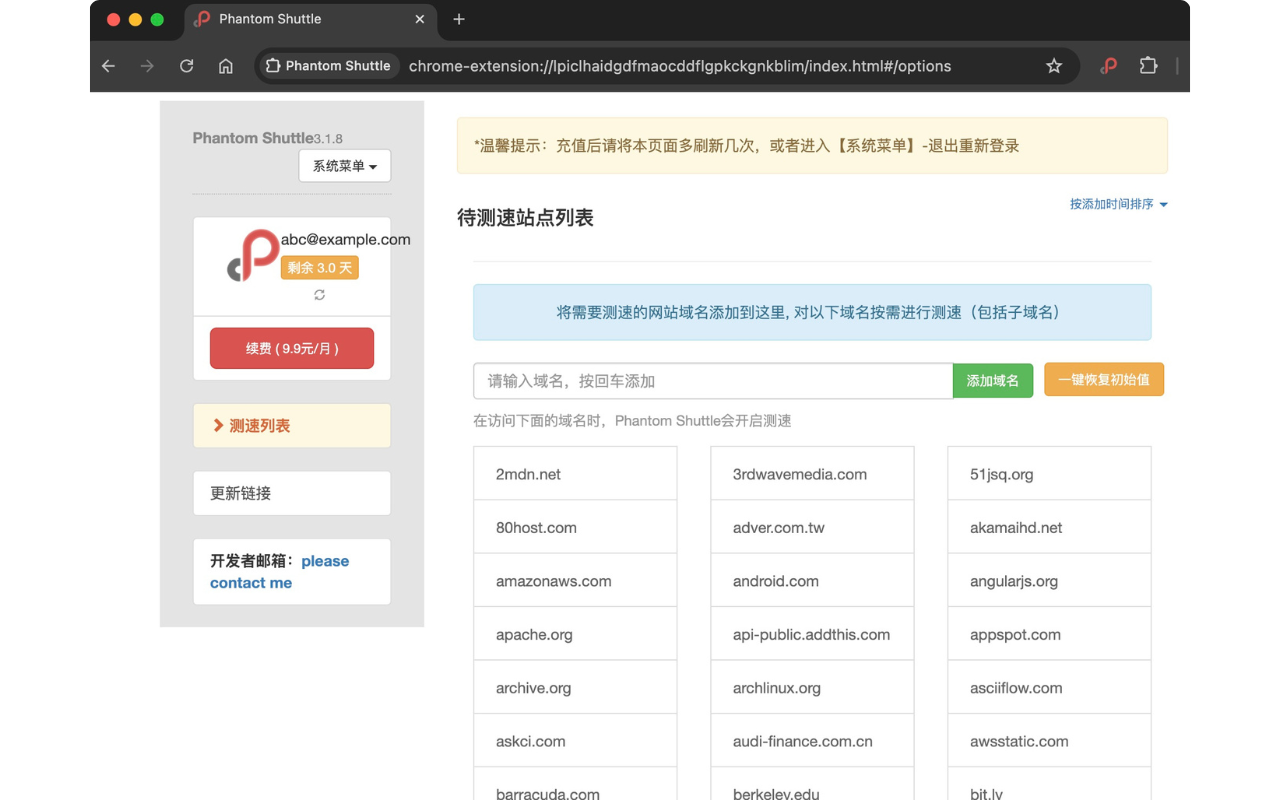Open the 按添加时间排序 sort dropdown
Screen dimensions: 1280x800
(x=1118, y=204)
